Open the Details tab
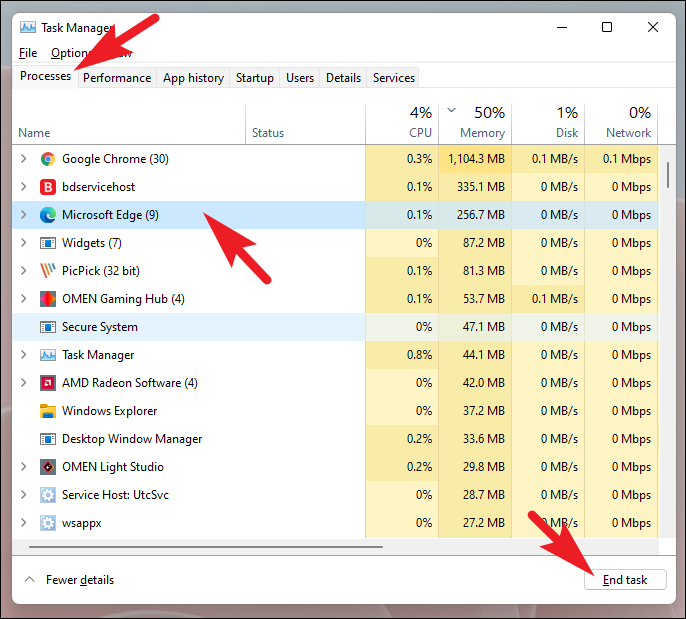 click(343, 78)
